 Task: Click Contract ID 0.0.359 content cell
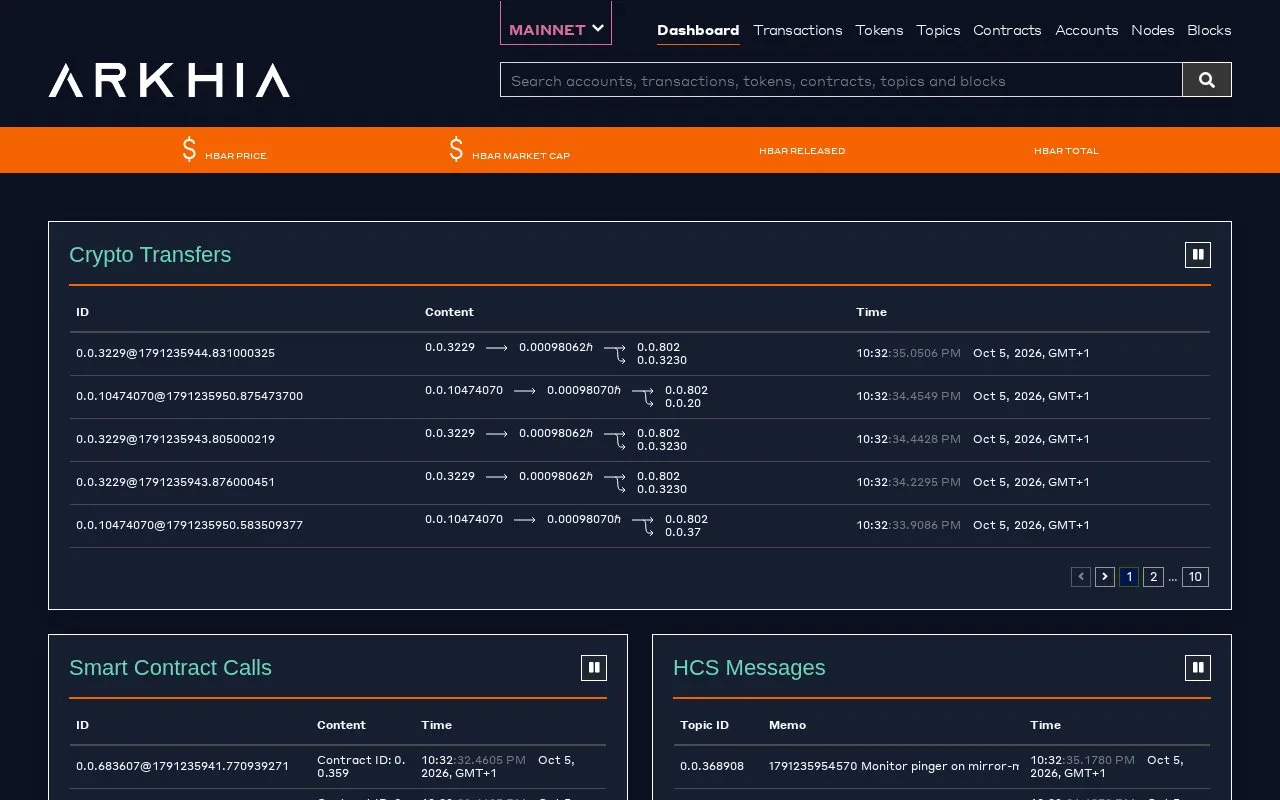point(362,766)
